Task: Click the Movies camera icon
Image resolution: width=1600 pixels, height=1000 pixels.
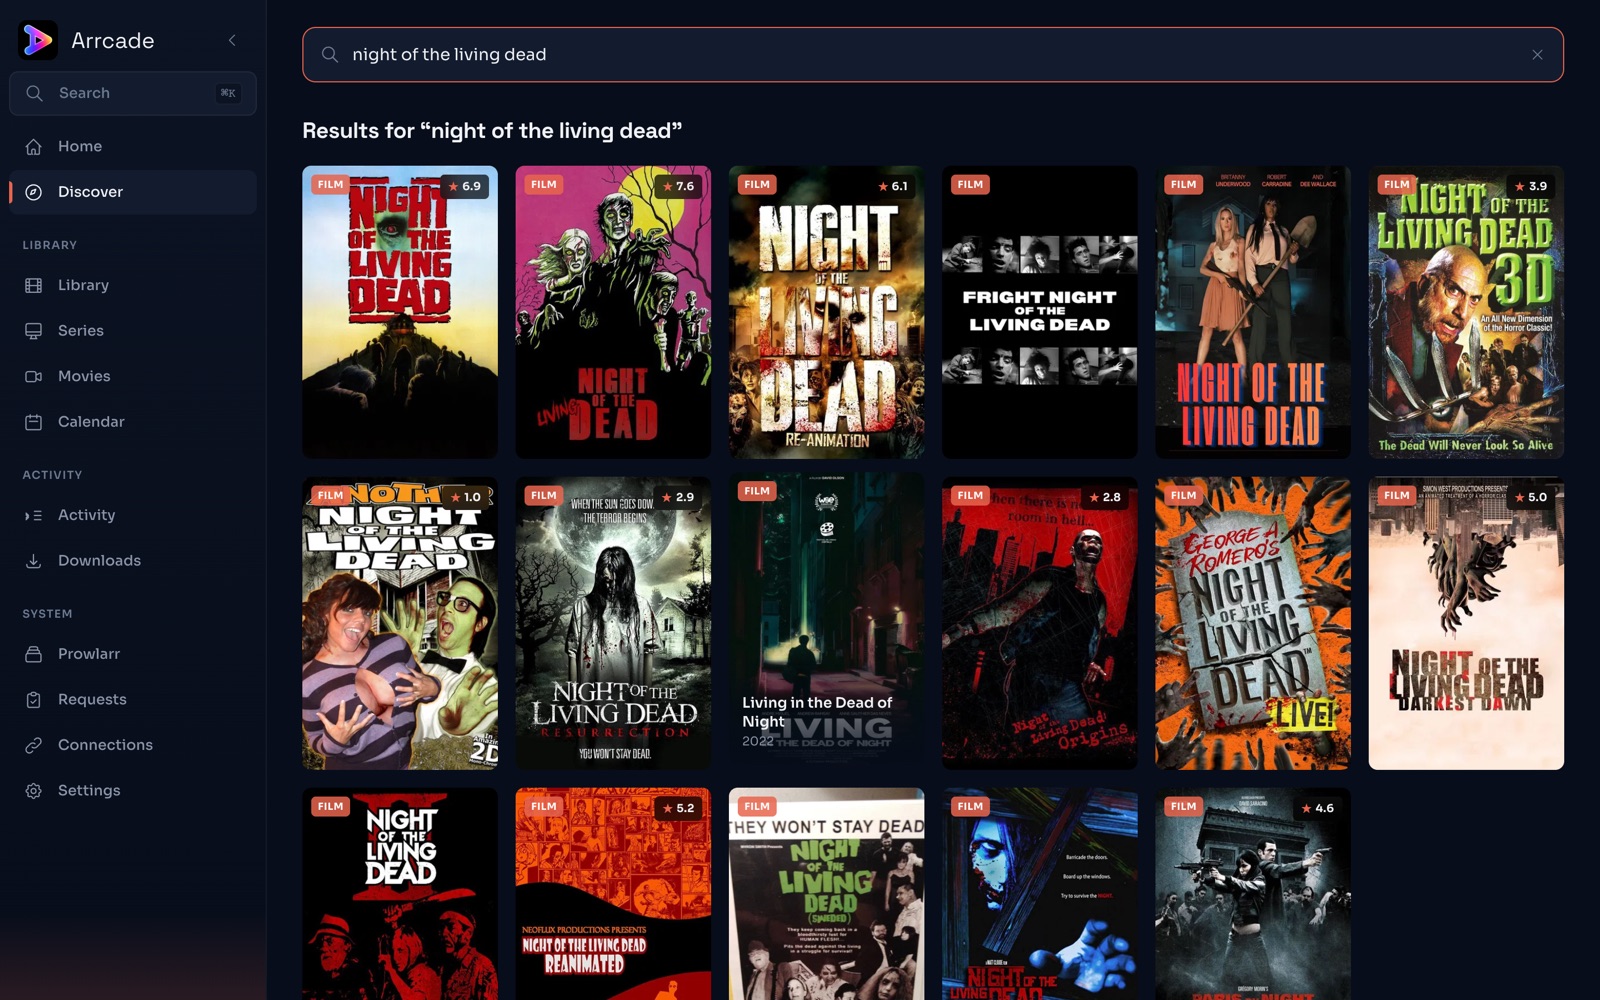Action: click(x=34, y=376)
